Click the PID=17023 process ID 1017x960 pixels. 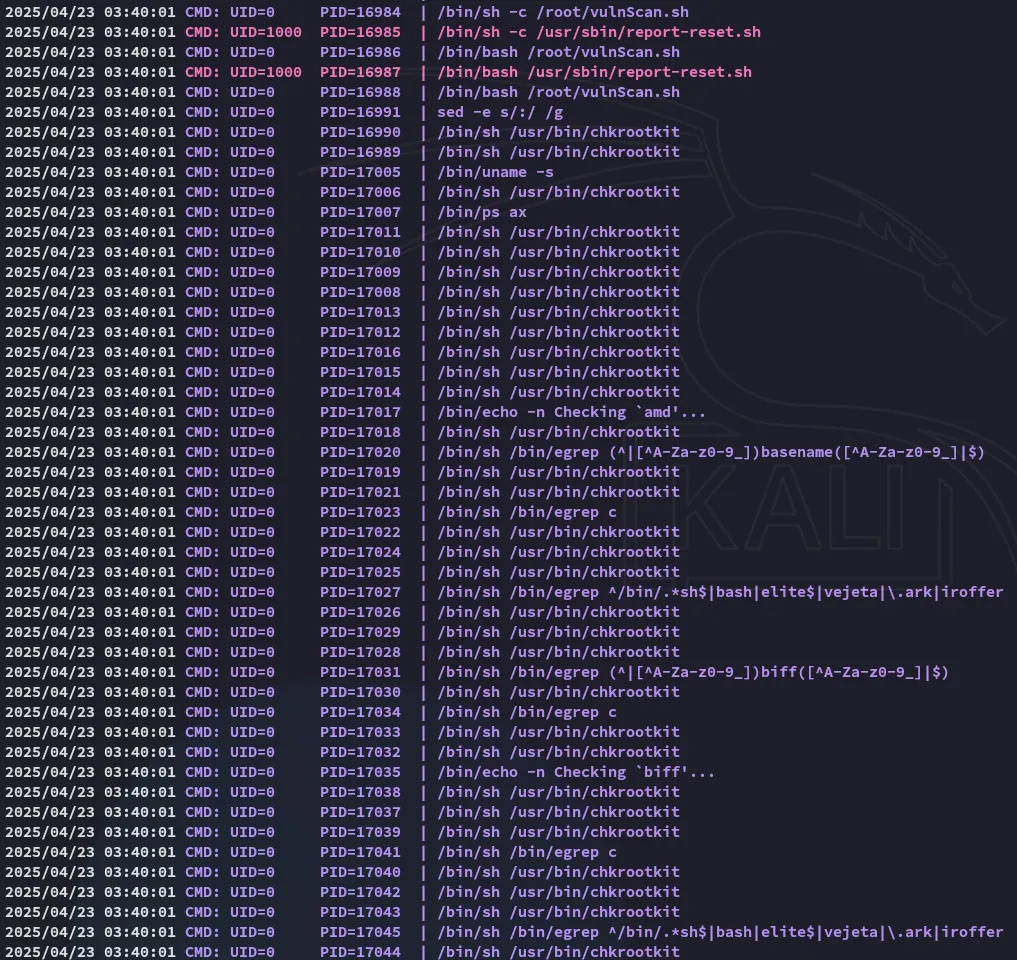coord(360,512)
